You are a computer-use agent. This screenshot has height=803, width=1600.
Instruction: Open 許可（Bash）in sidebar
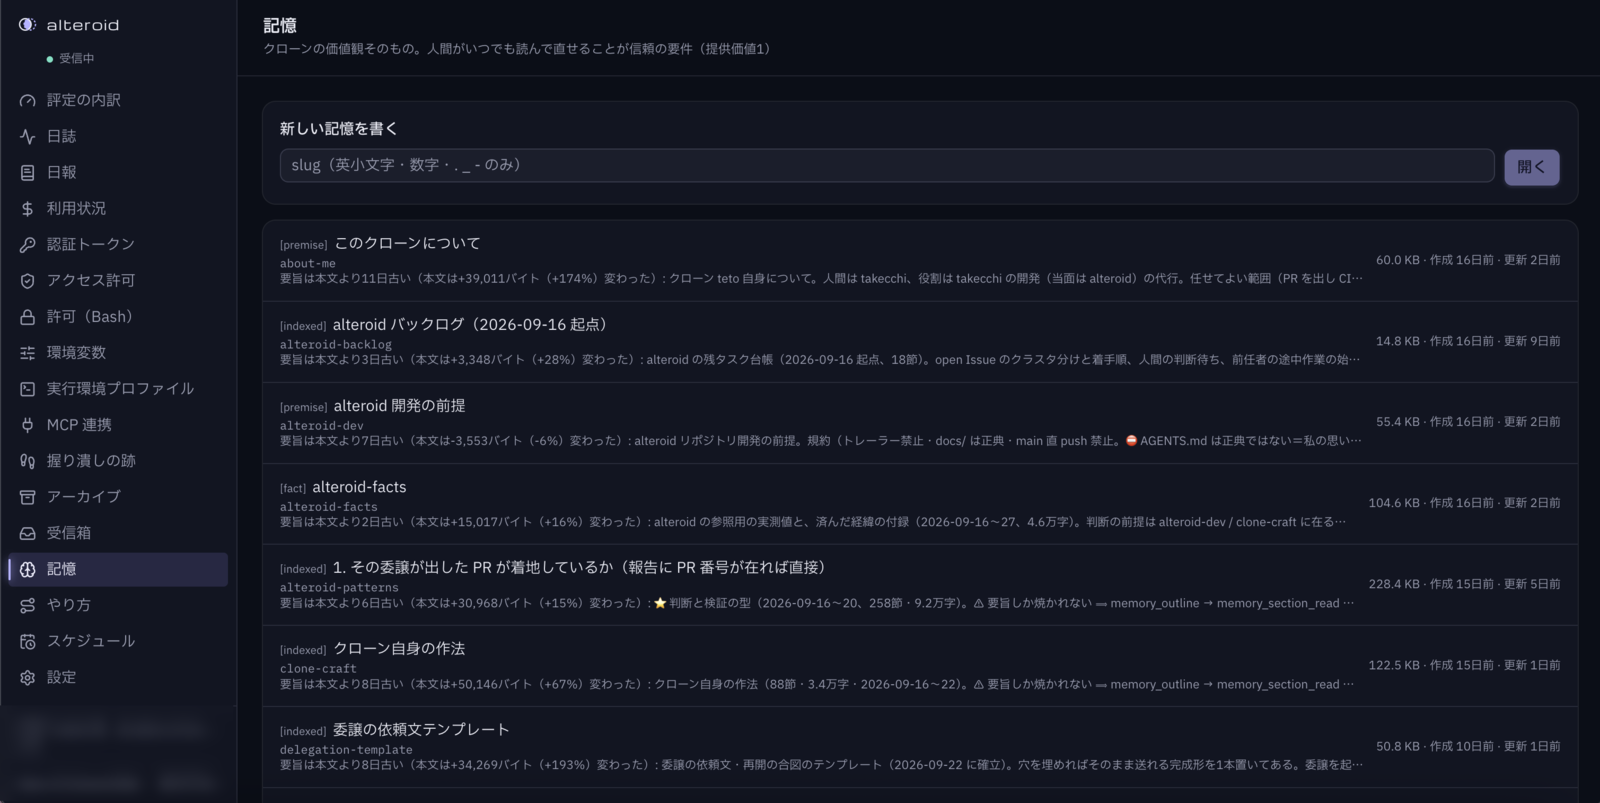(118, 316)
